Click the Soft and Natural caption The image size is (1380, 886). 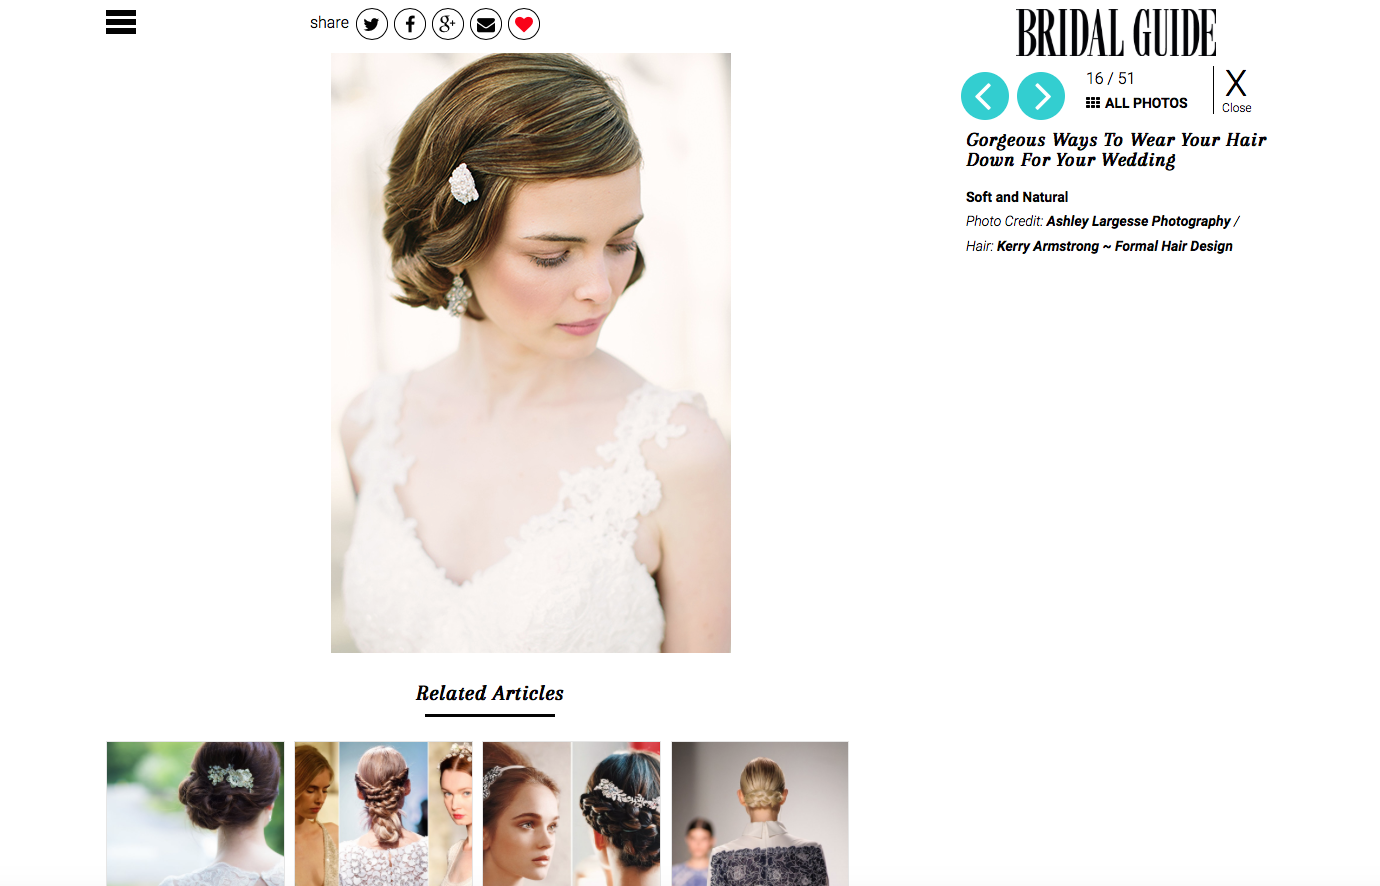pyautogui.click(x=1017, y=197)
